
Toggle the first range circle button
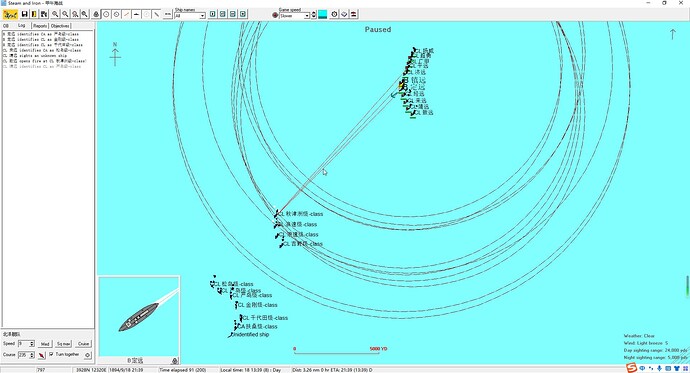coord(106,15)
